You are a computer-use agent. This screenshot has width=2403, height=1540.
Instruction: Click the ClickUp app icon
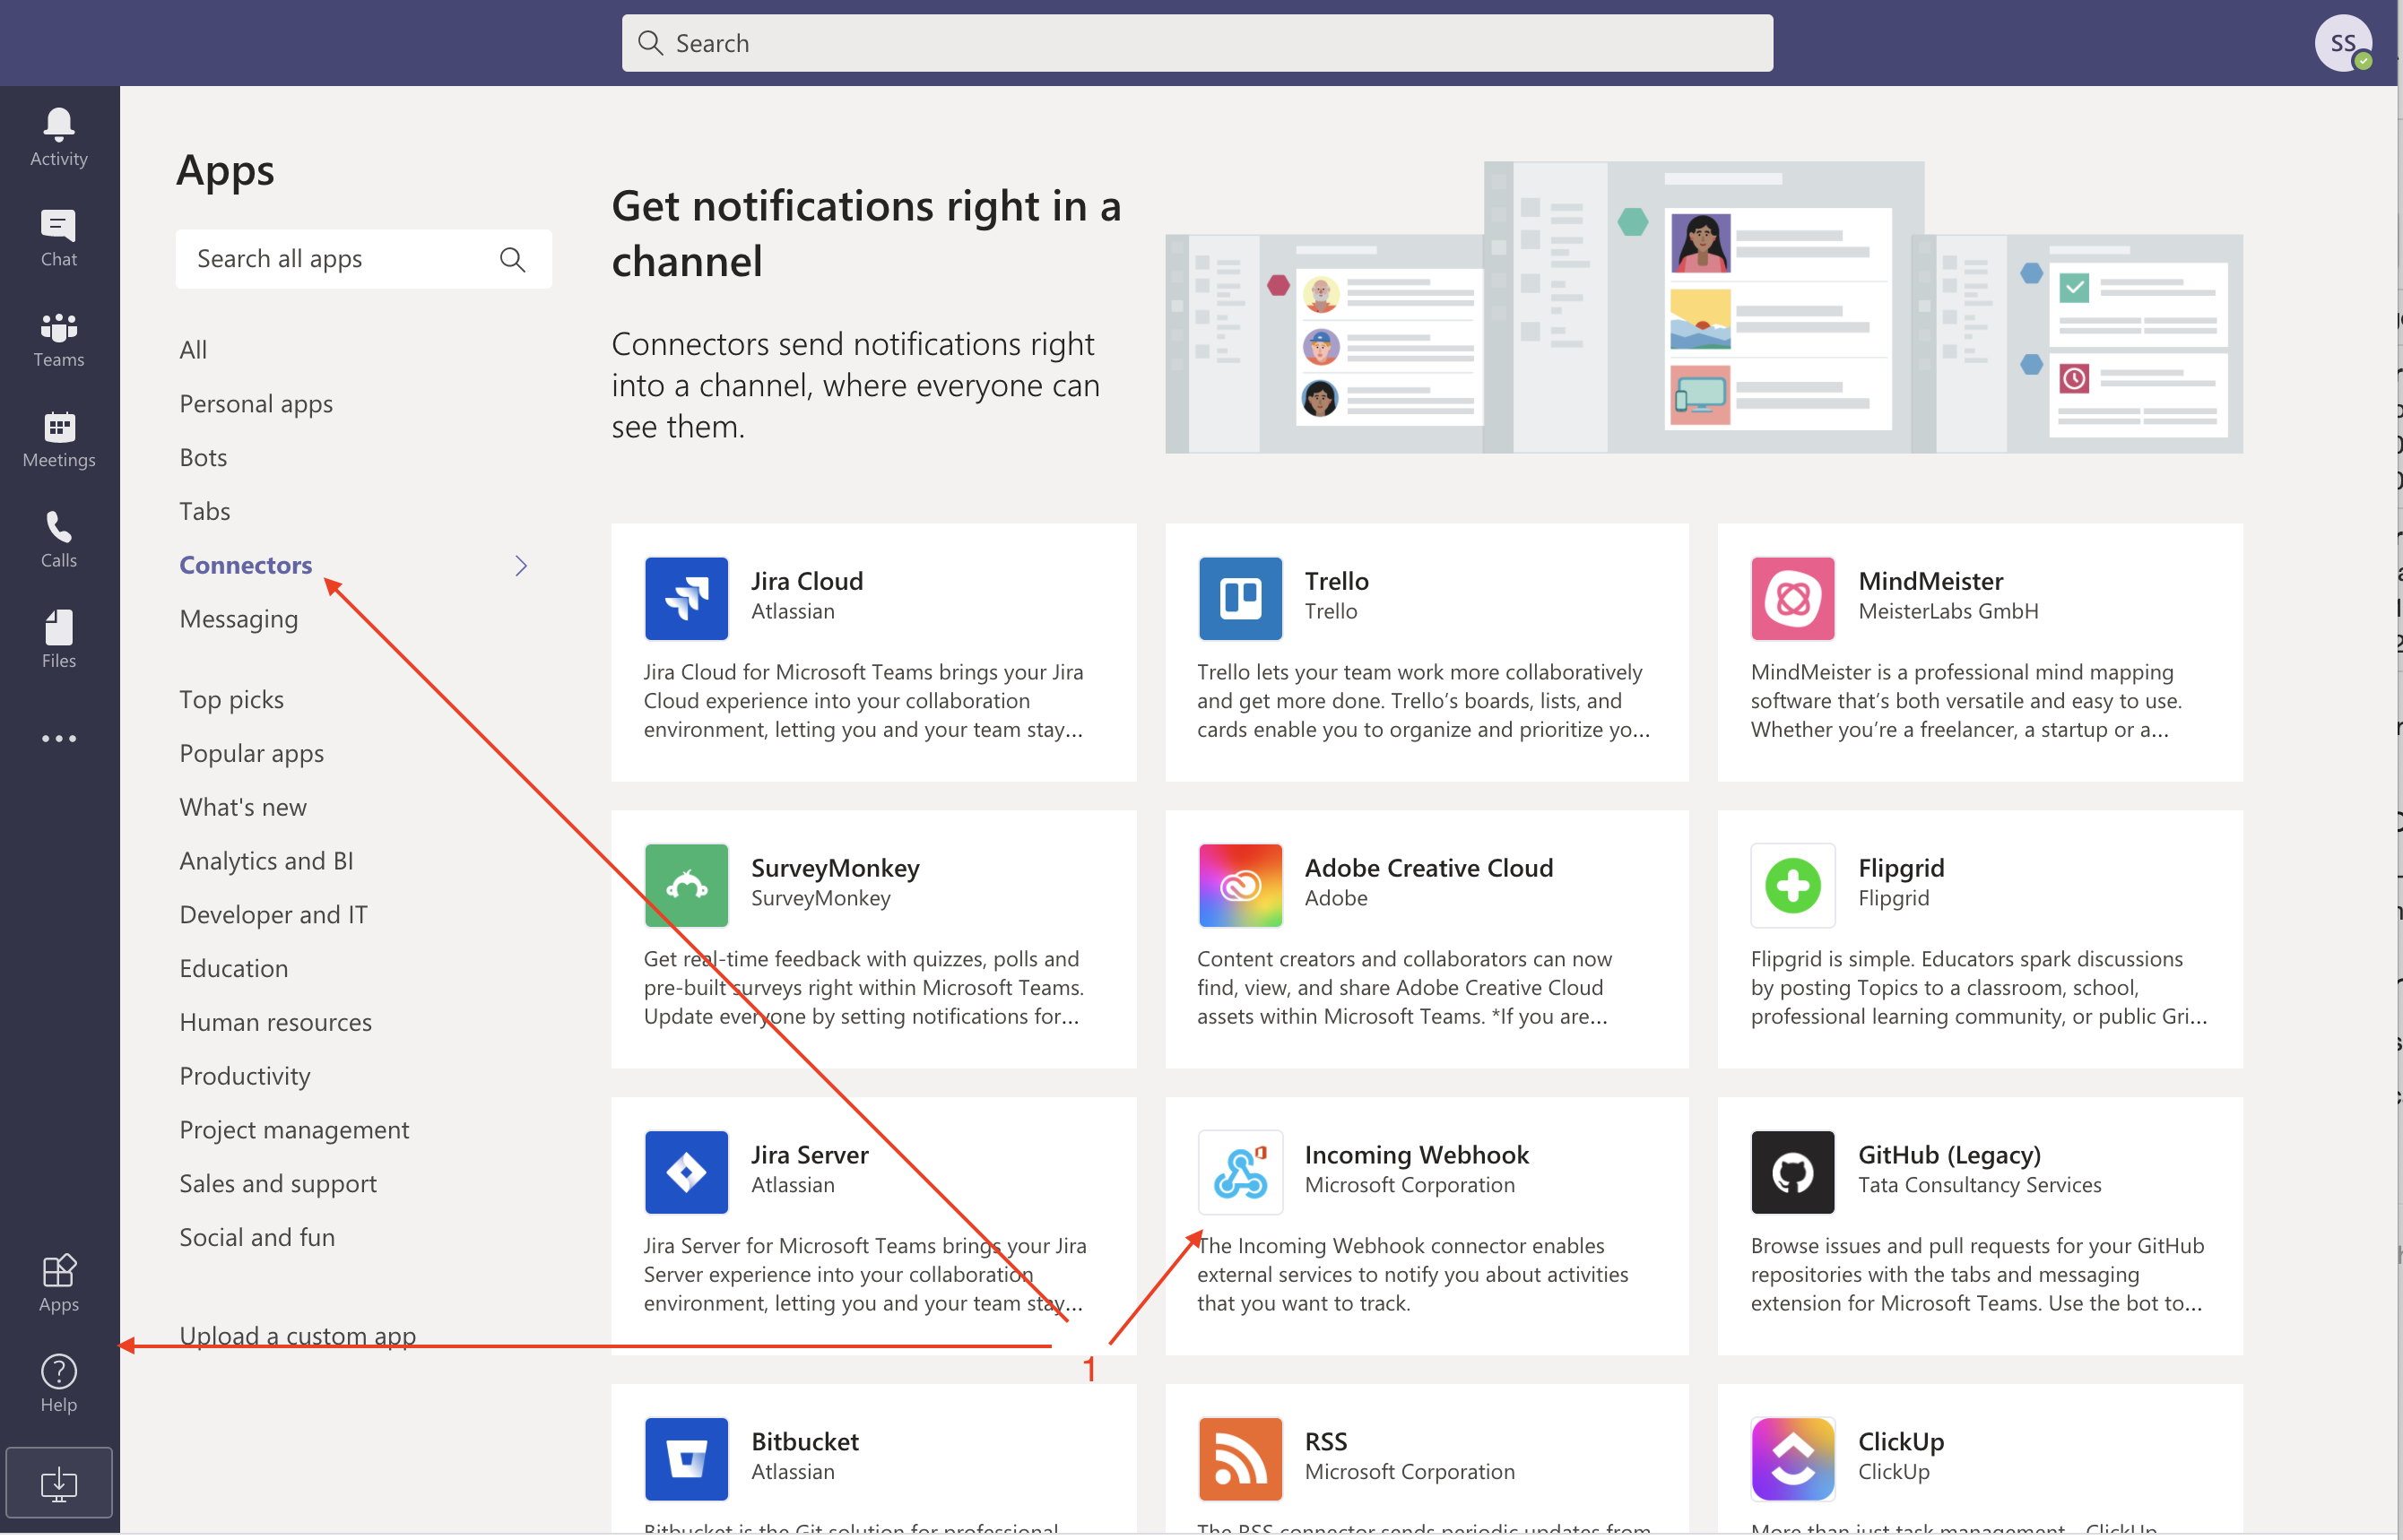click(x=1792, y=1459)
